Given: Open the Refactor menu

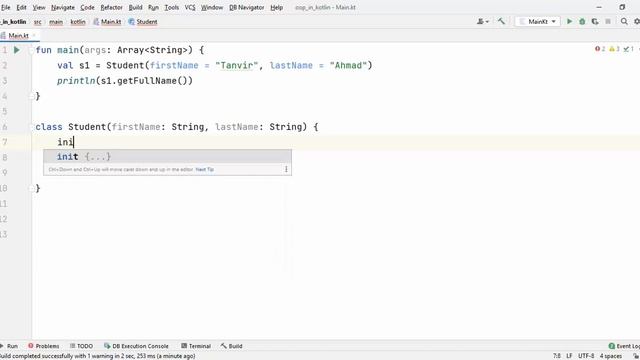Looking at the screenshot, I should point(111,7).
